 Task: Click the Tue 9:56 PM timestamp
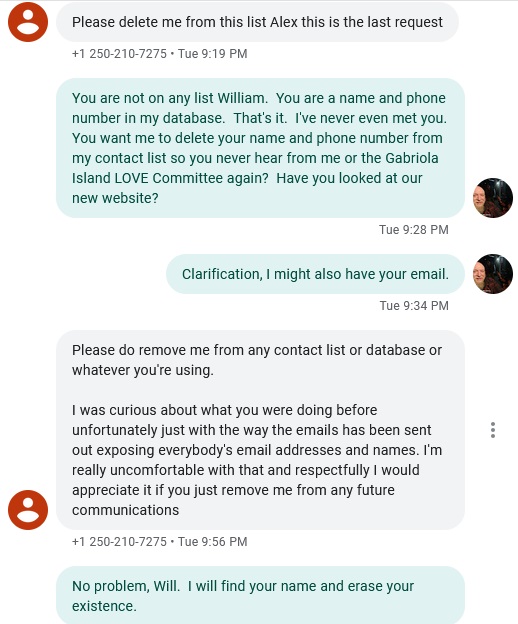pyautogui.click(x=212, y=542)
